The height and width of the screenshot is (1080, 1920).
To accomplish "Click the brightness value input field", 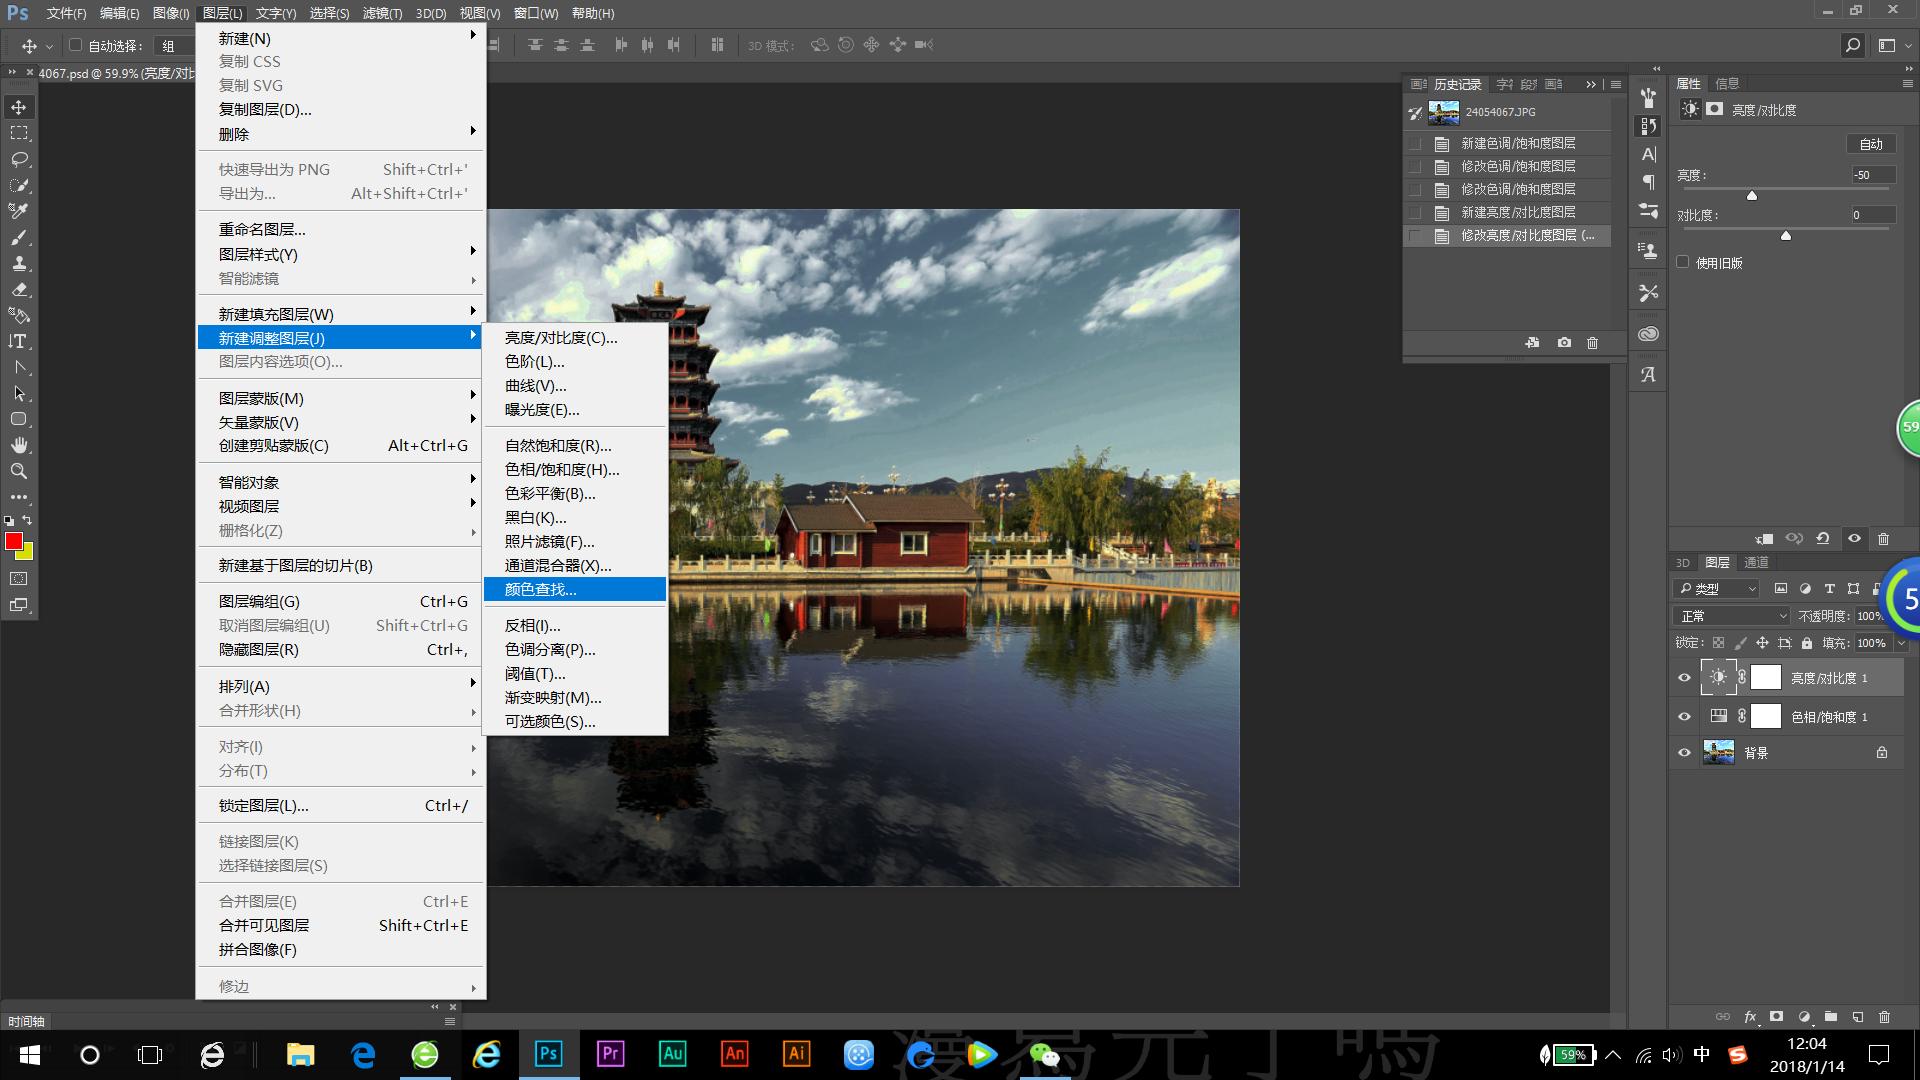I will pyautogui.click(x=1872, y=175).
